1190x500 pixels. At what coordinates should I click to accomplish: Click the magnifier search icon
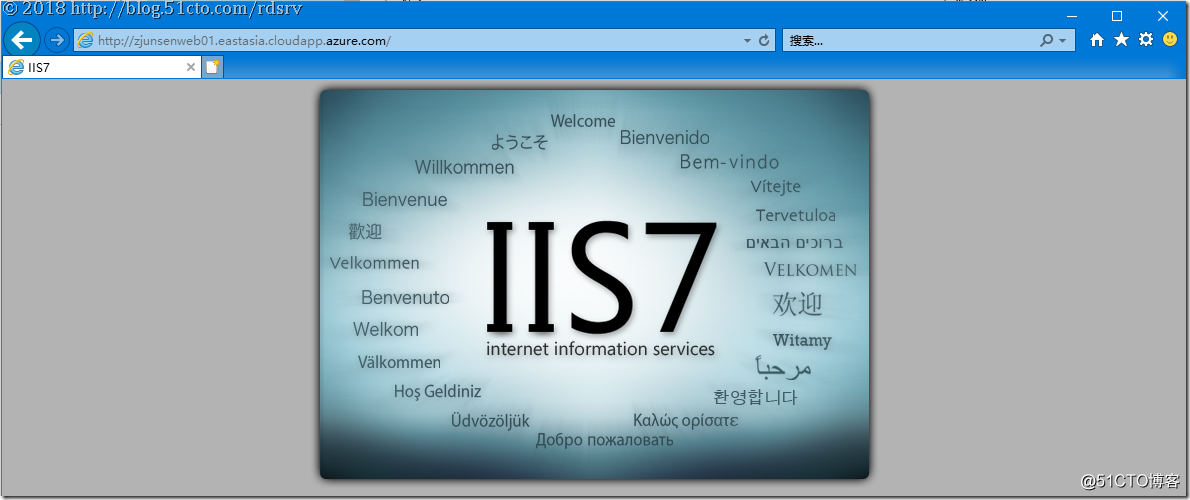click(1047, 41)
